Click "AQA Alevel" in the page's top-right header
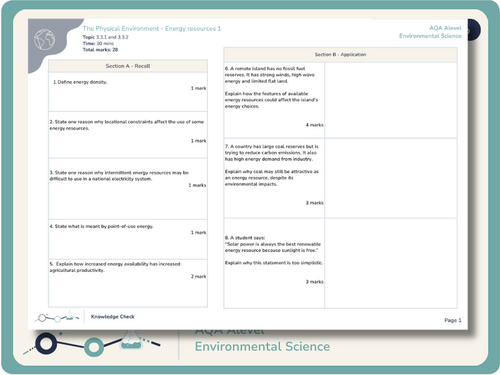 click(x=445, y=28)
